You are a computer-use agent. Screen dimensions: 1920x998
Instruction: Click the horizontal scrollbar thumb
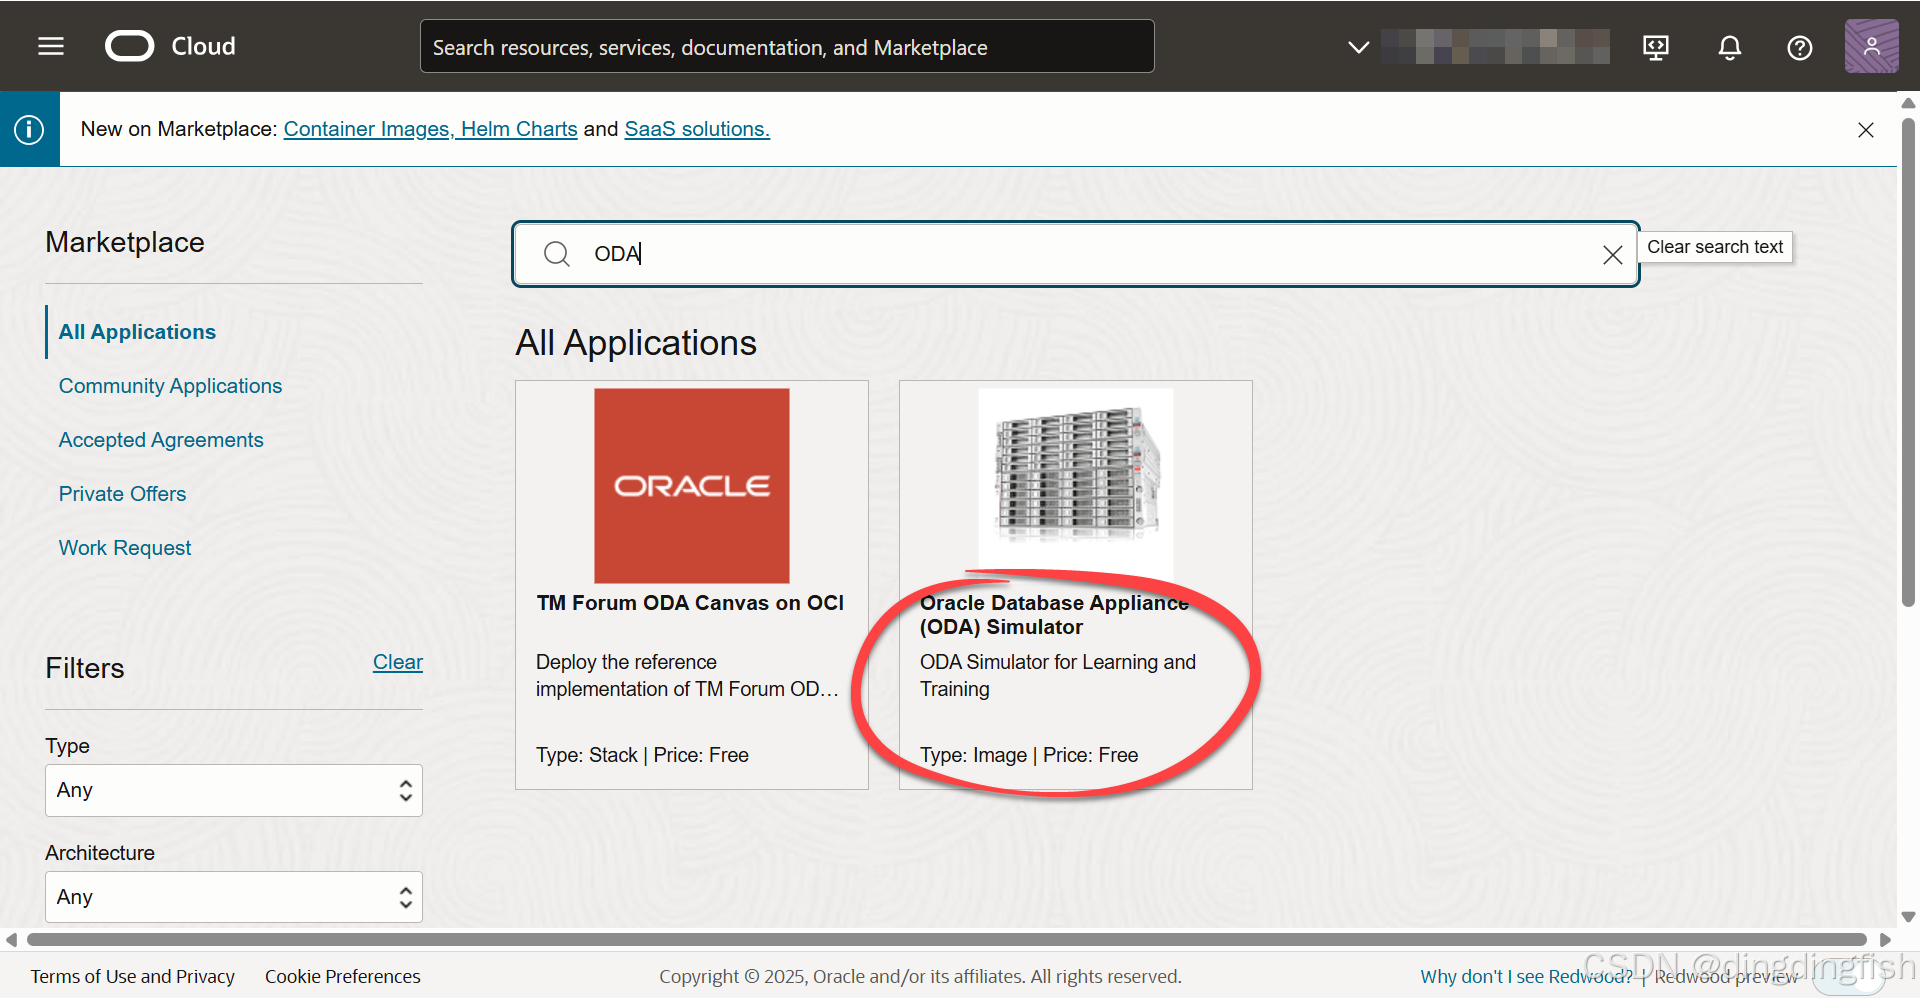tap(946, 940)
